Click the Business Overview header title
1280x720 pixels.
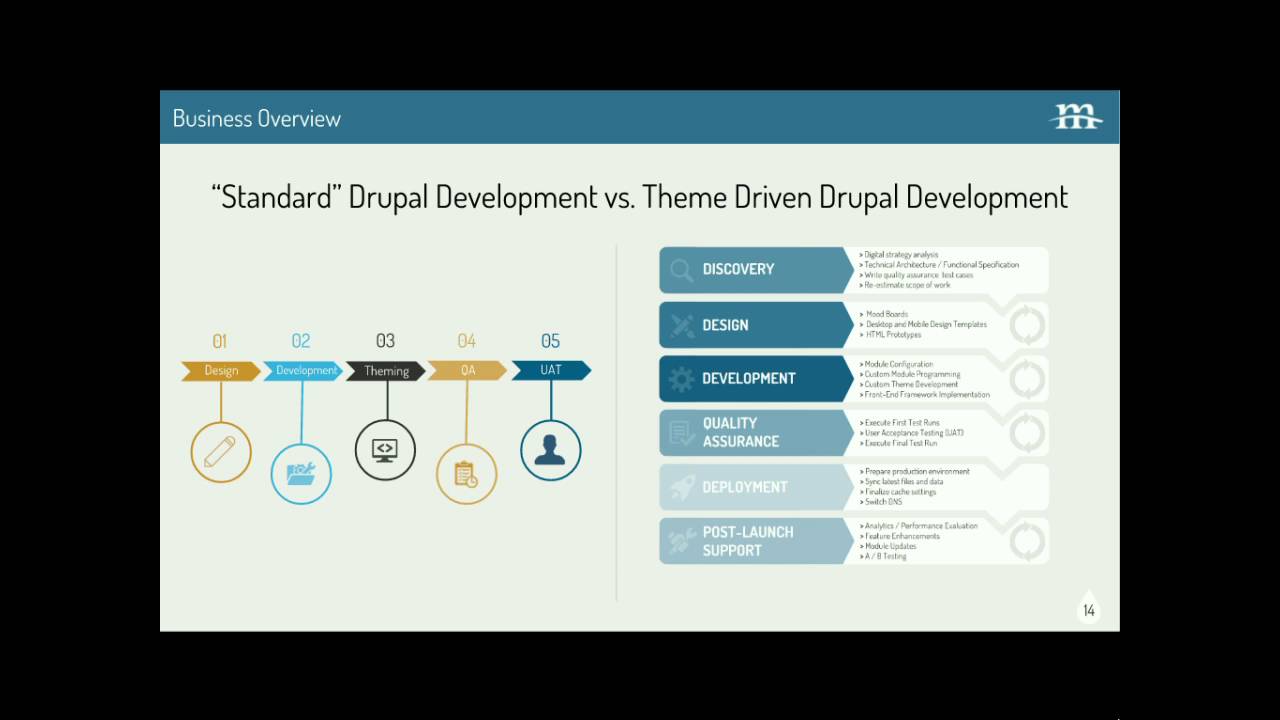(257, 118)
